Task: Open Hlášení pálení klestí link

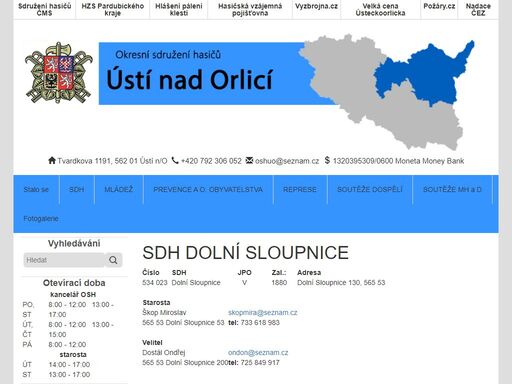Action: click(179, 9)
